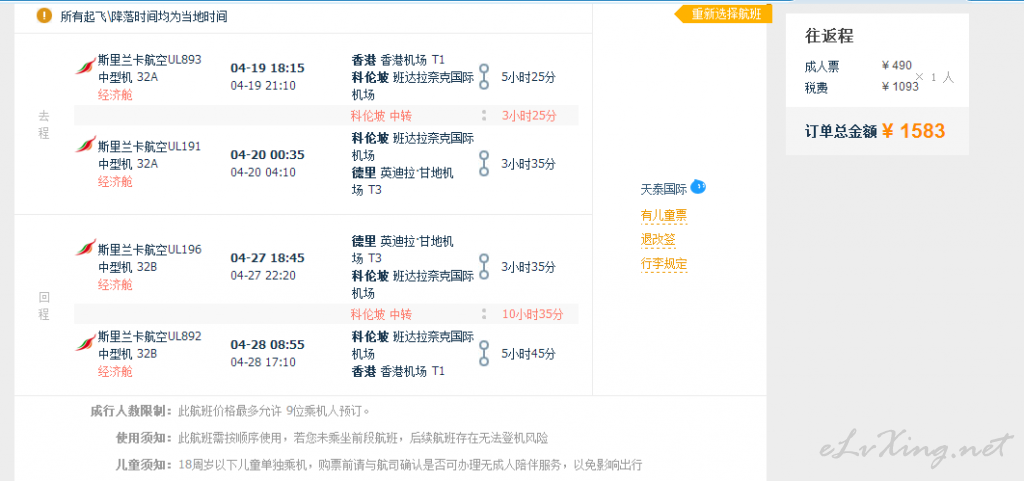Image resolution: width=1024 pixels, height=481 pixels.
Task: Click arrival time 04-28 17:10
Action: tap(263, 362)
